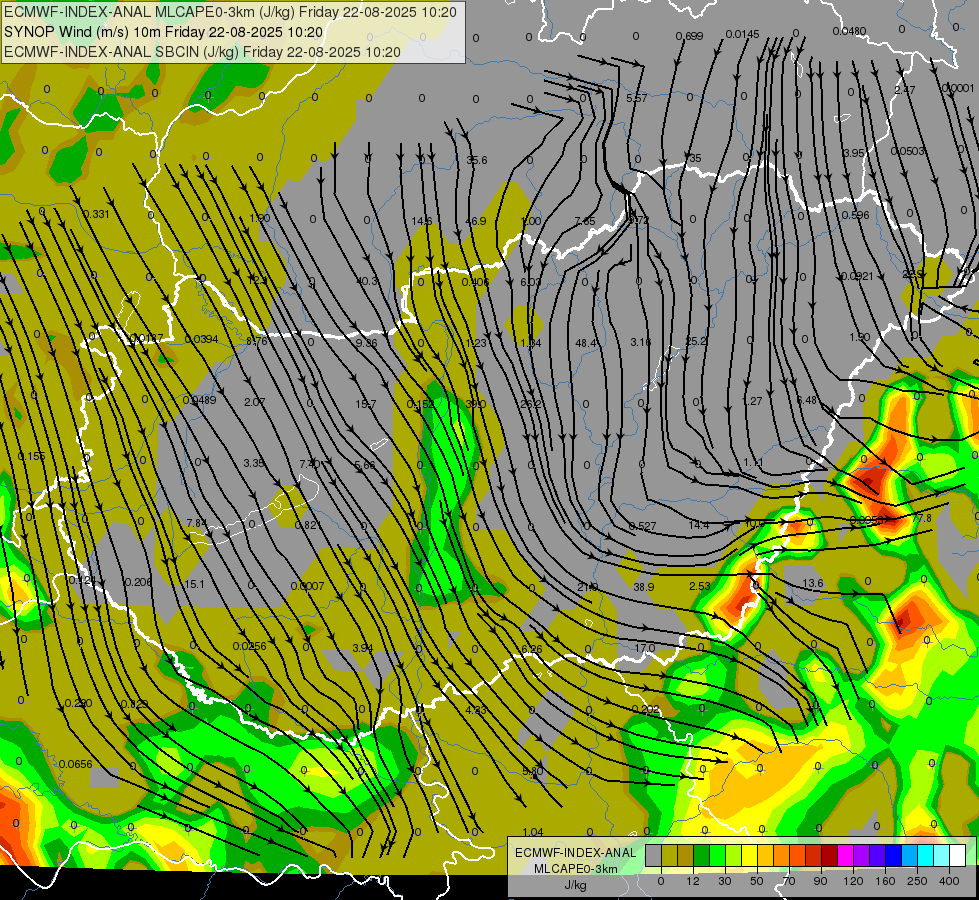Click the map value 0.0394
Viewport: 979px width, 900px height.
202,339
